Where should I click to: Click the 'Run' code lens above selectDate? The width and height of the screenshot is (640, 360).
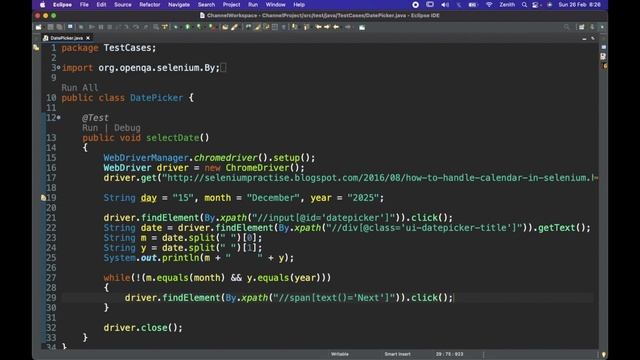pos(90,128)
